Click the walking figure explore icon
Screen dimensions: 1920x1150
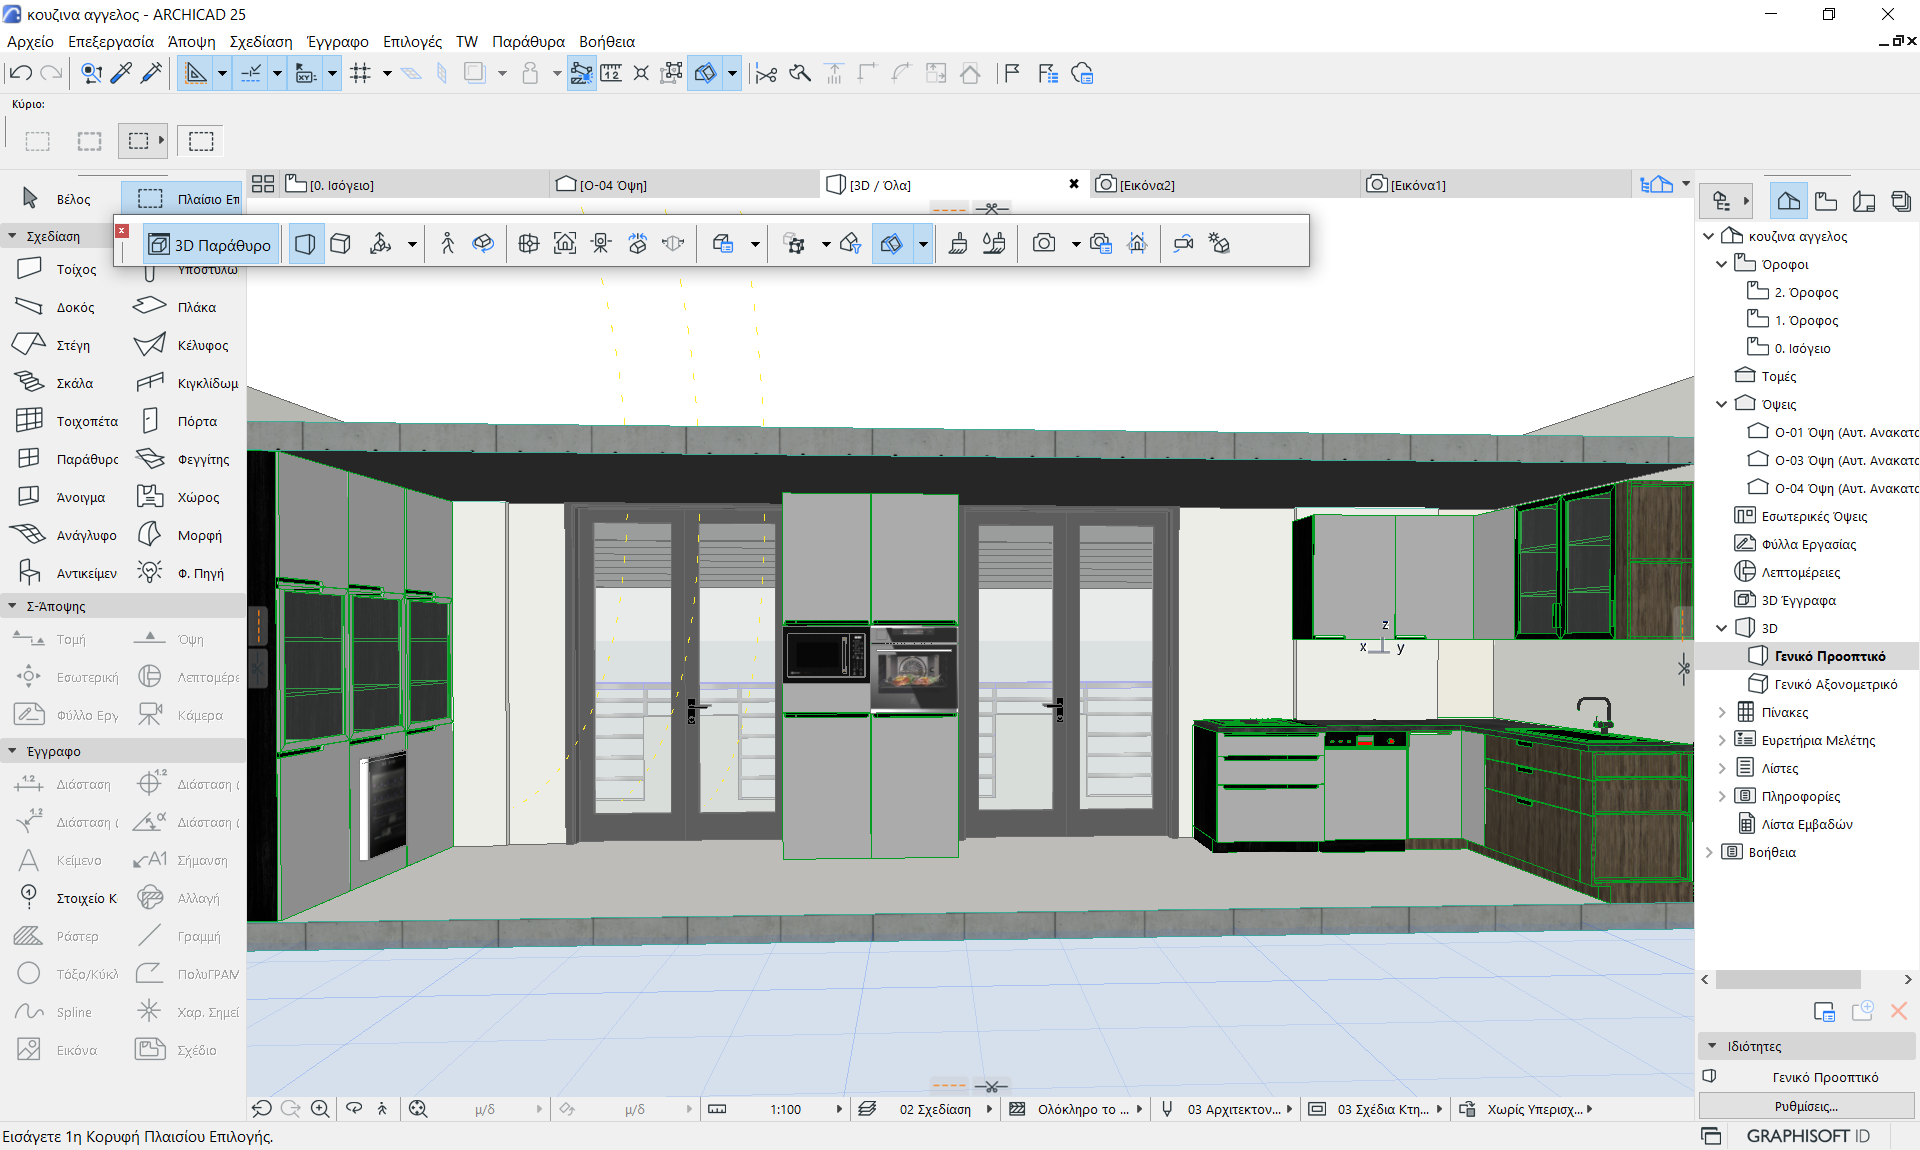448,244
